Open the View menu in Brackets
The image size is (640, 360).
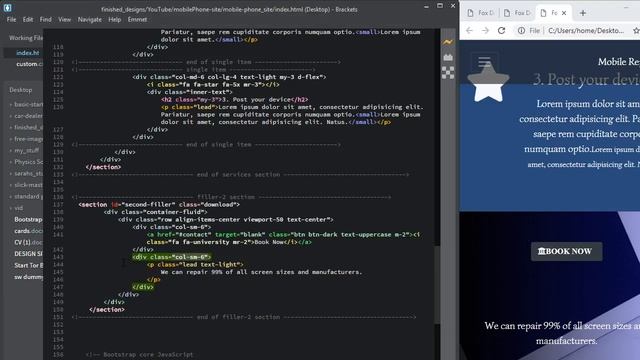click(x=64, y=19)
